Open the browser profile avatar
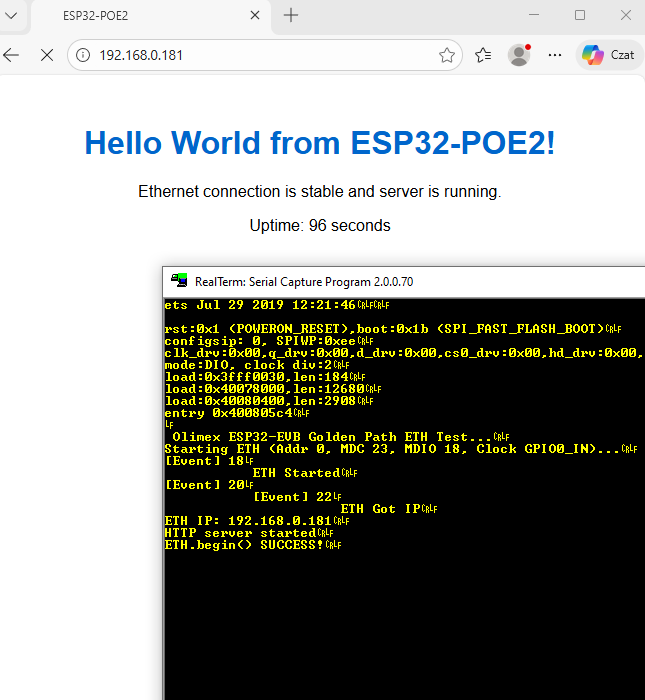This screenshot has width=645, height=700. (x=519, y=55)
